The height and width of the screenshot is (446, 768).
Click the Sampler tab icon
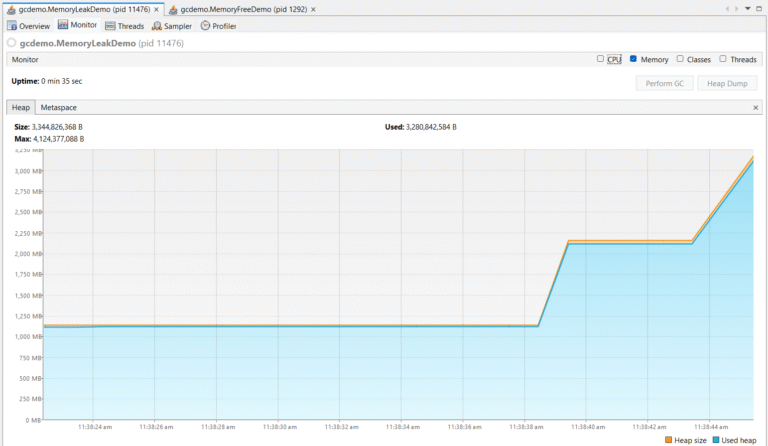coord(157,26)
